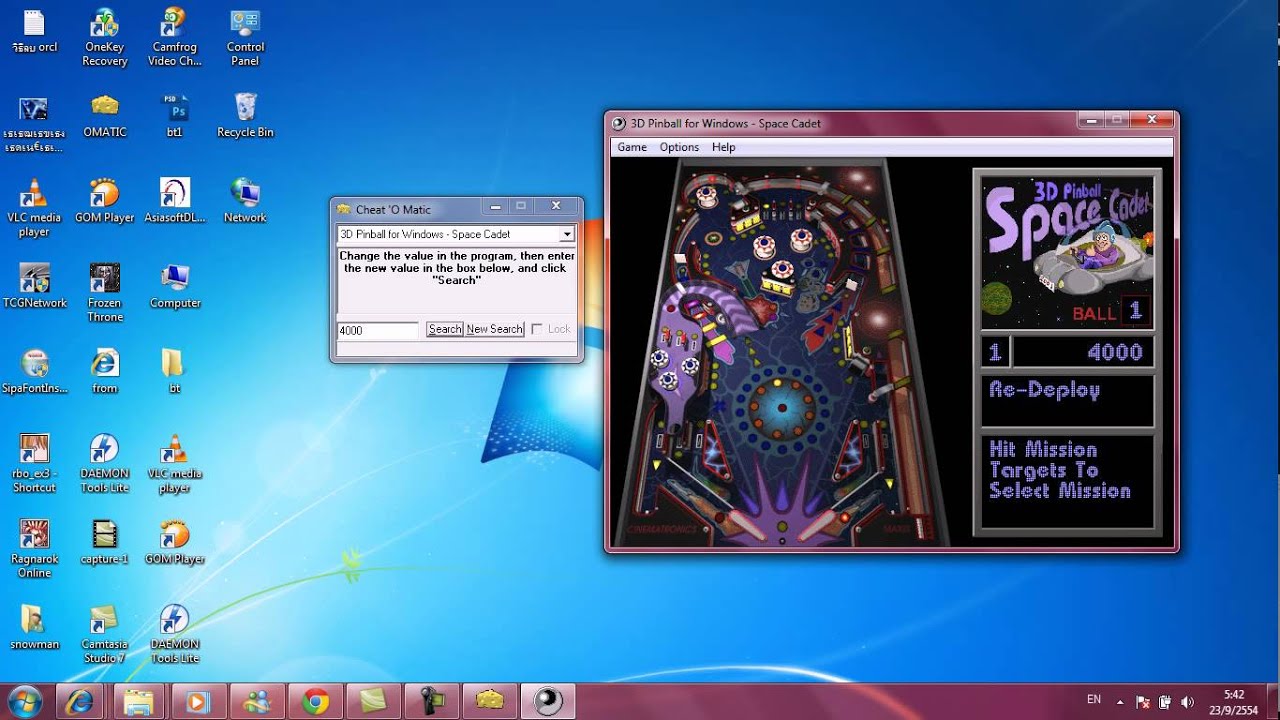Click the 'Hit Mission Targets To Select Mission' text

(x=1060, y=470)
